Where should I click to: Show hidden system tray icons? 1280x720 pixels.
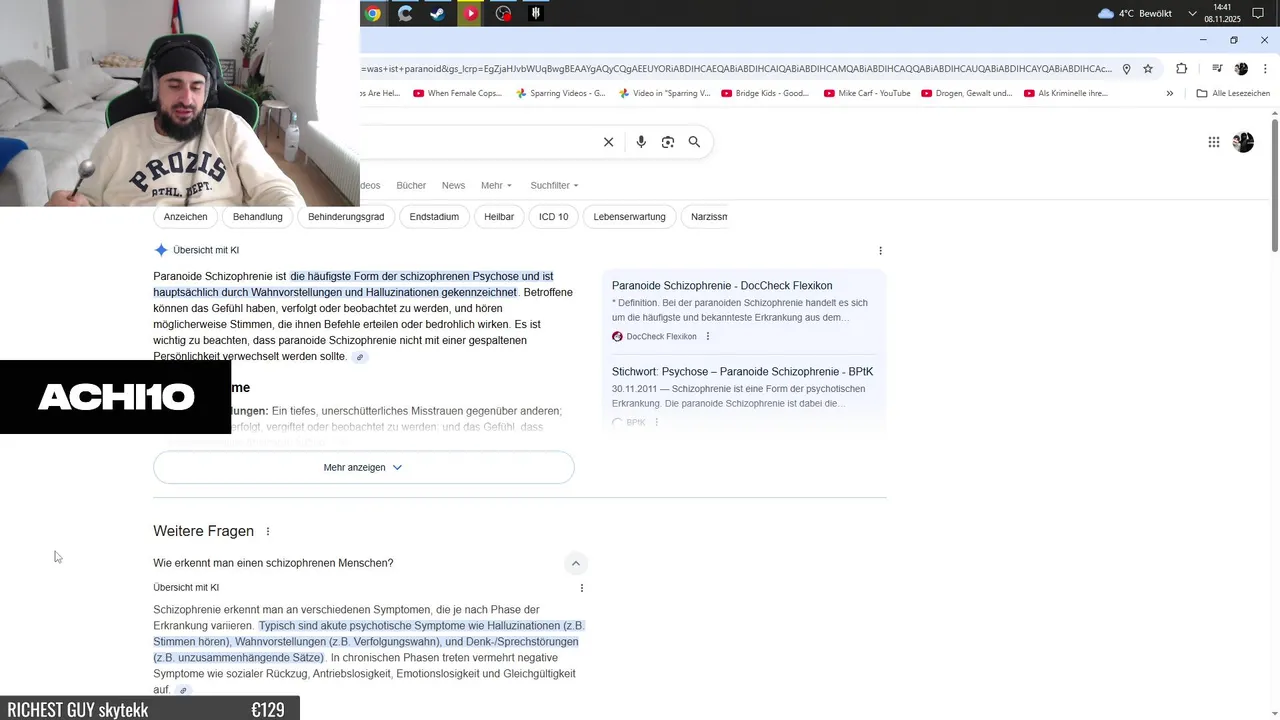pos(1193,13)
